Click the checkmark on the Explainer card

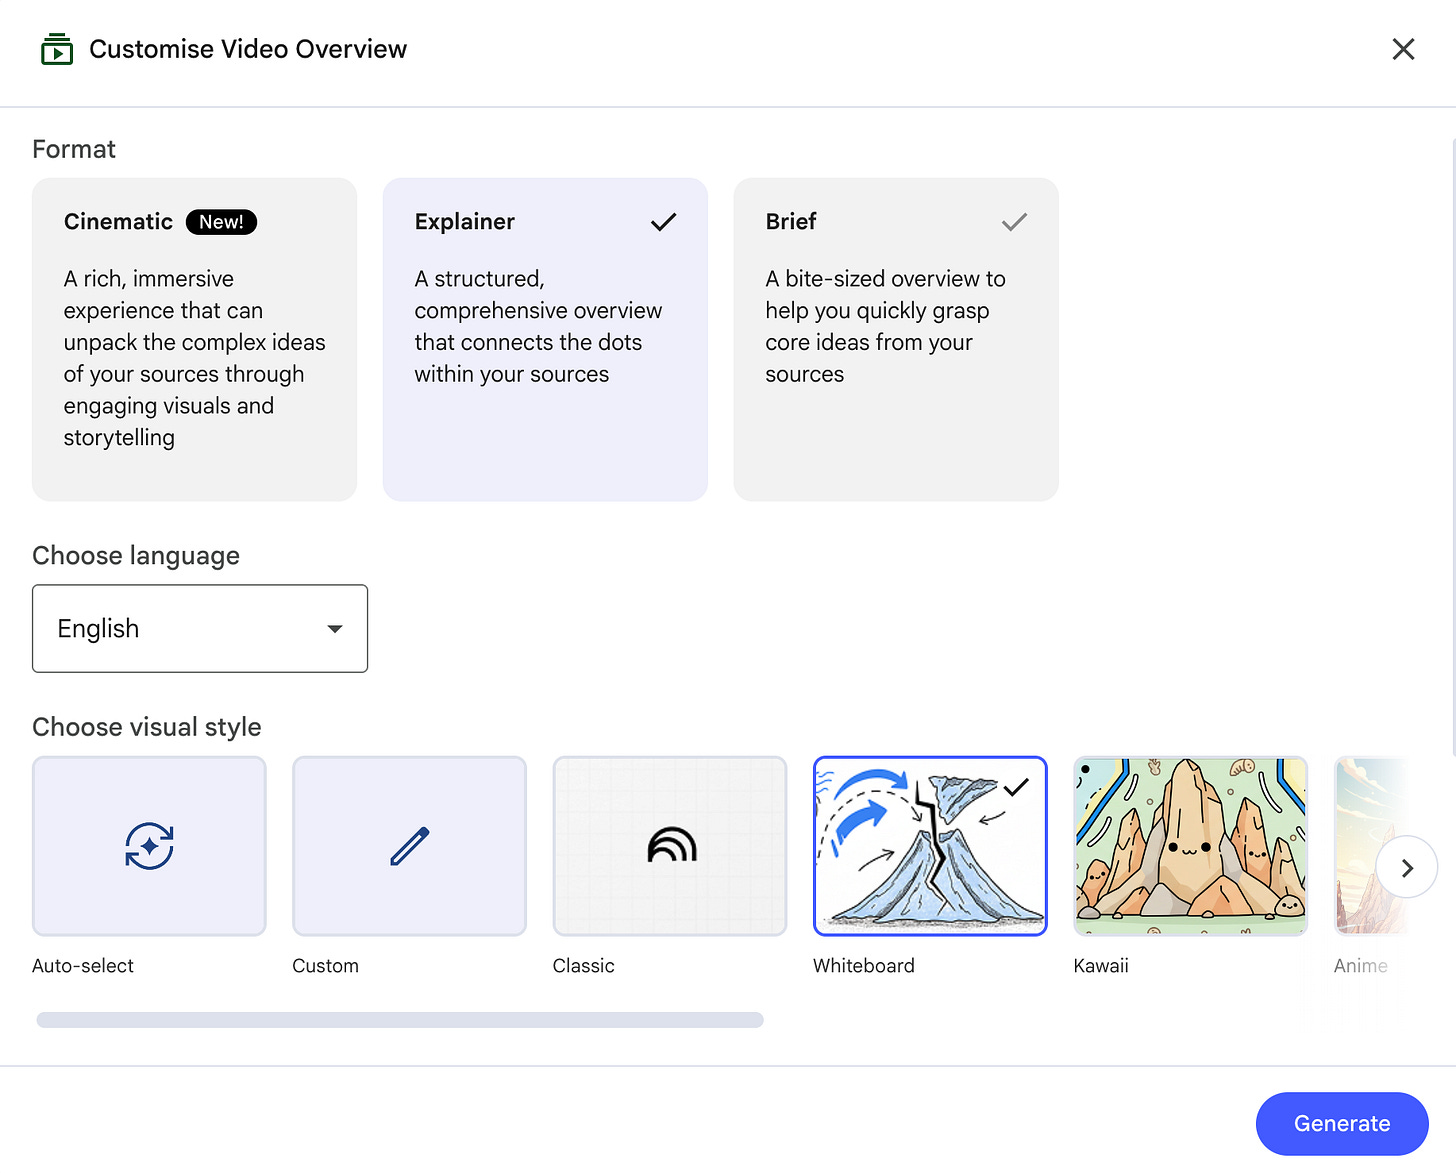pos(663,222)
